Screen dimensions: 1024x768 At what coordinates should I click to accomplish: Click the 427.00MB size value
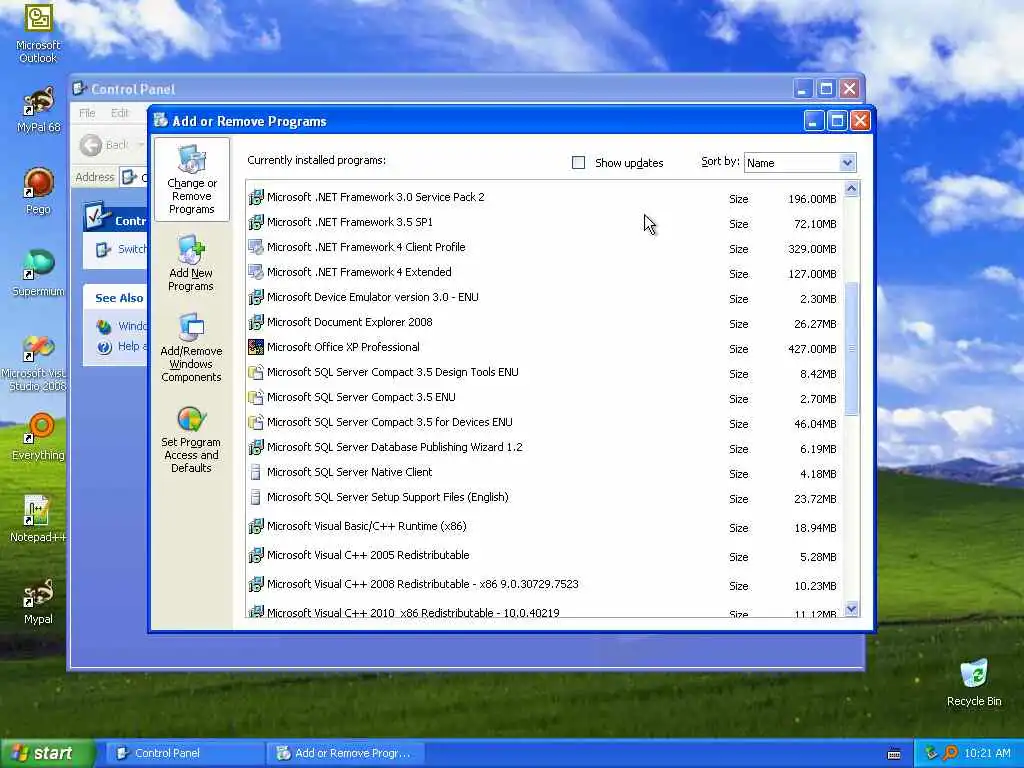pos(812,349)
